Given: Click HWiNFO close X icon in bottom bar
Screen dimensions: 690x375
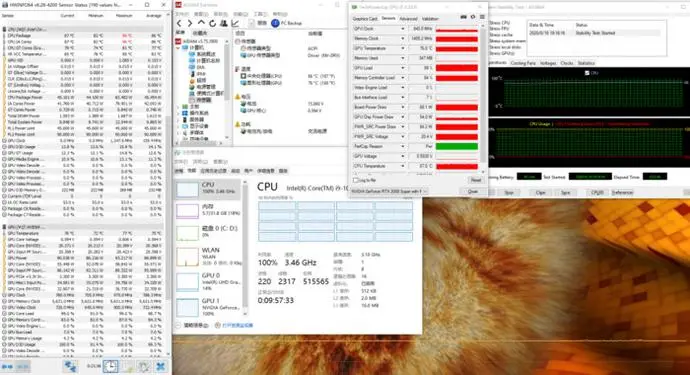Looking at the screenshot, I should point(161,366).
